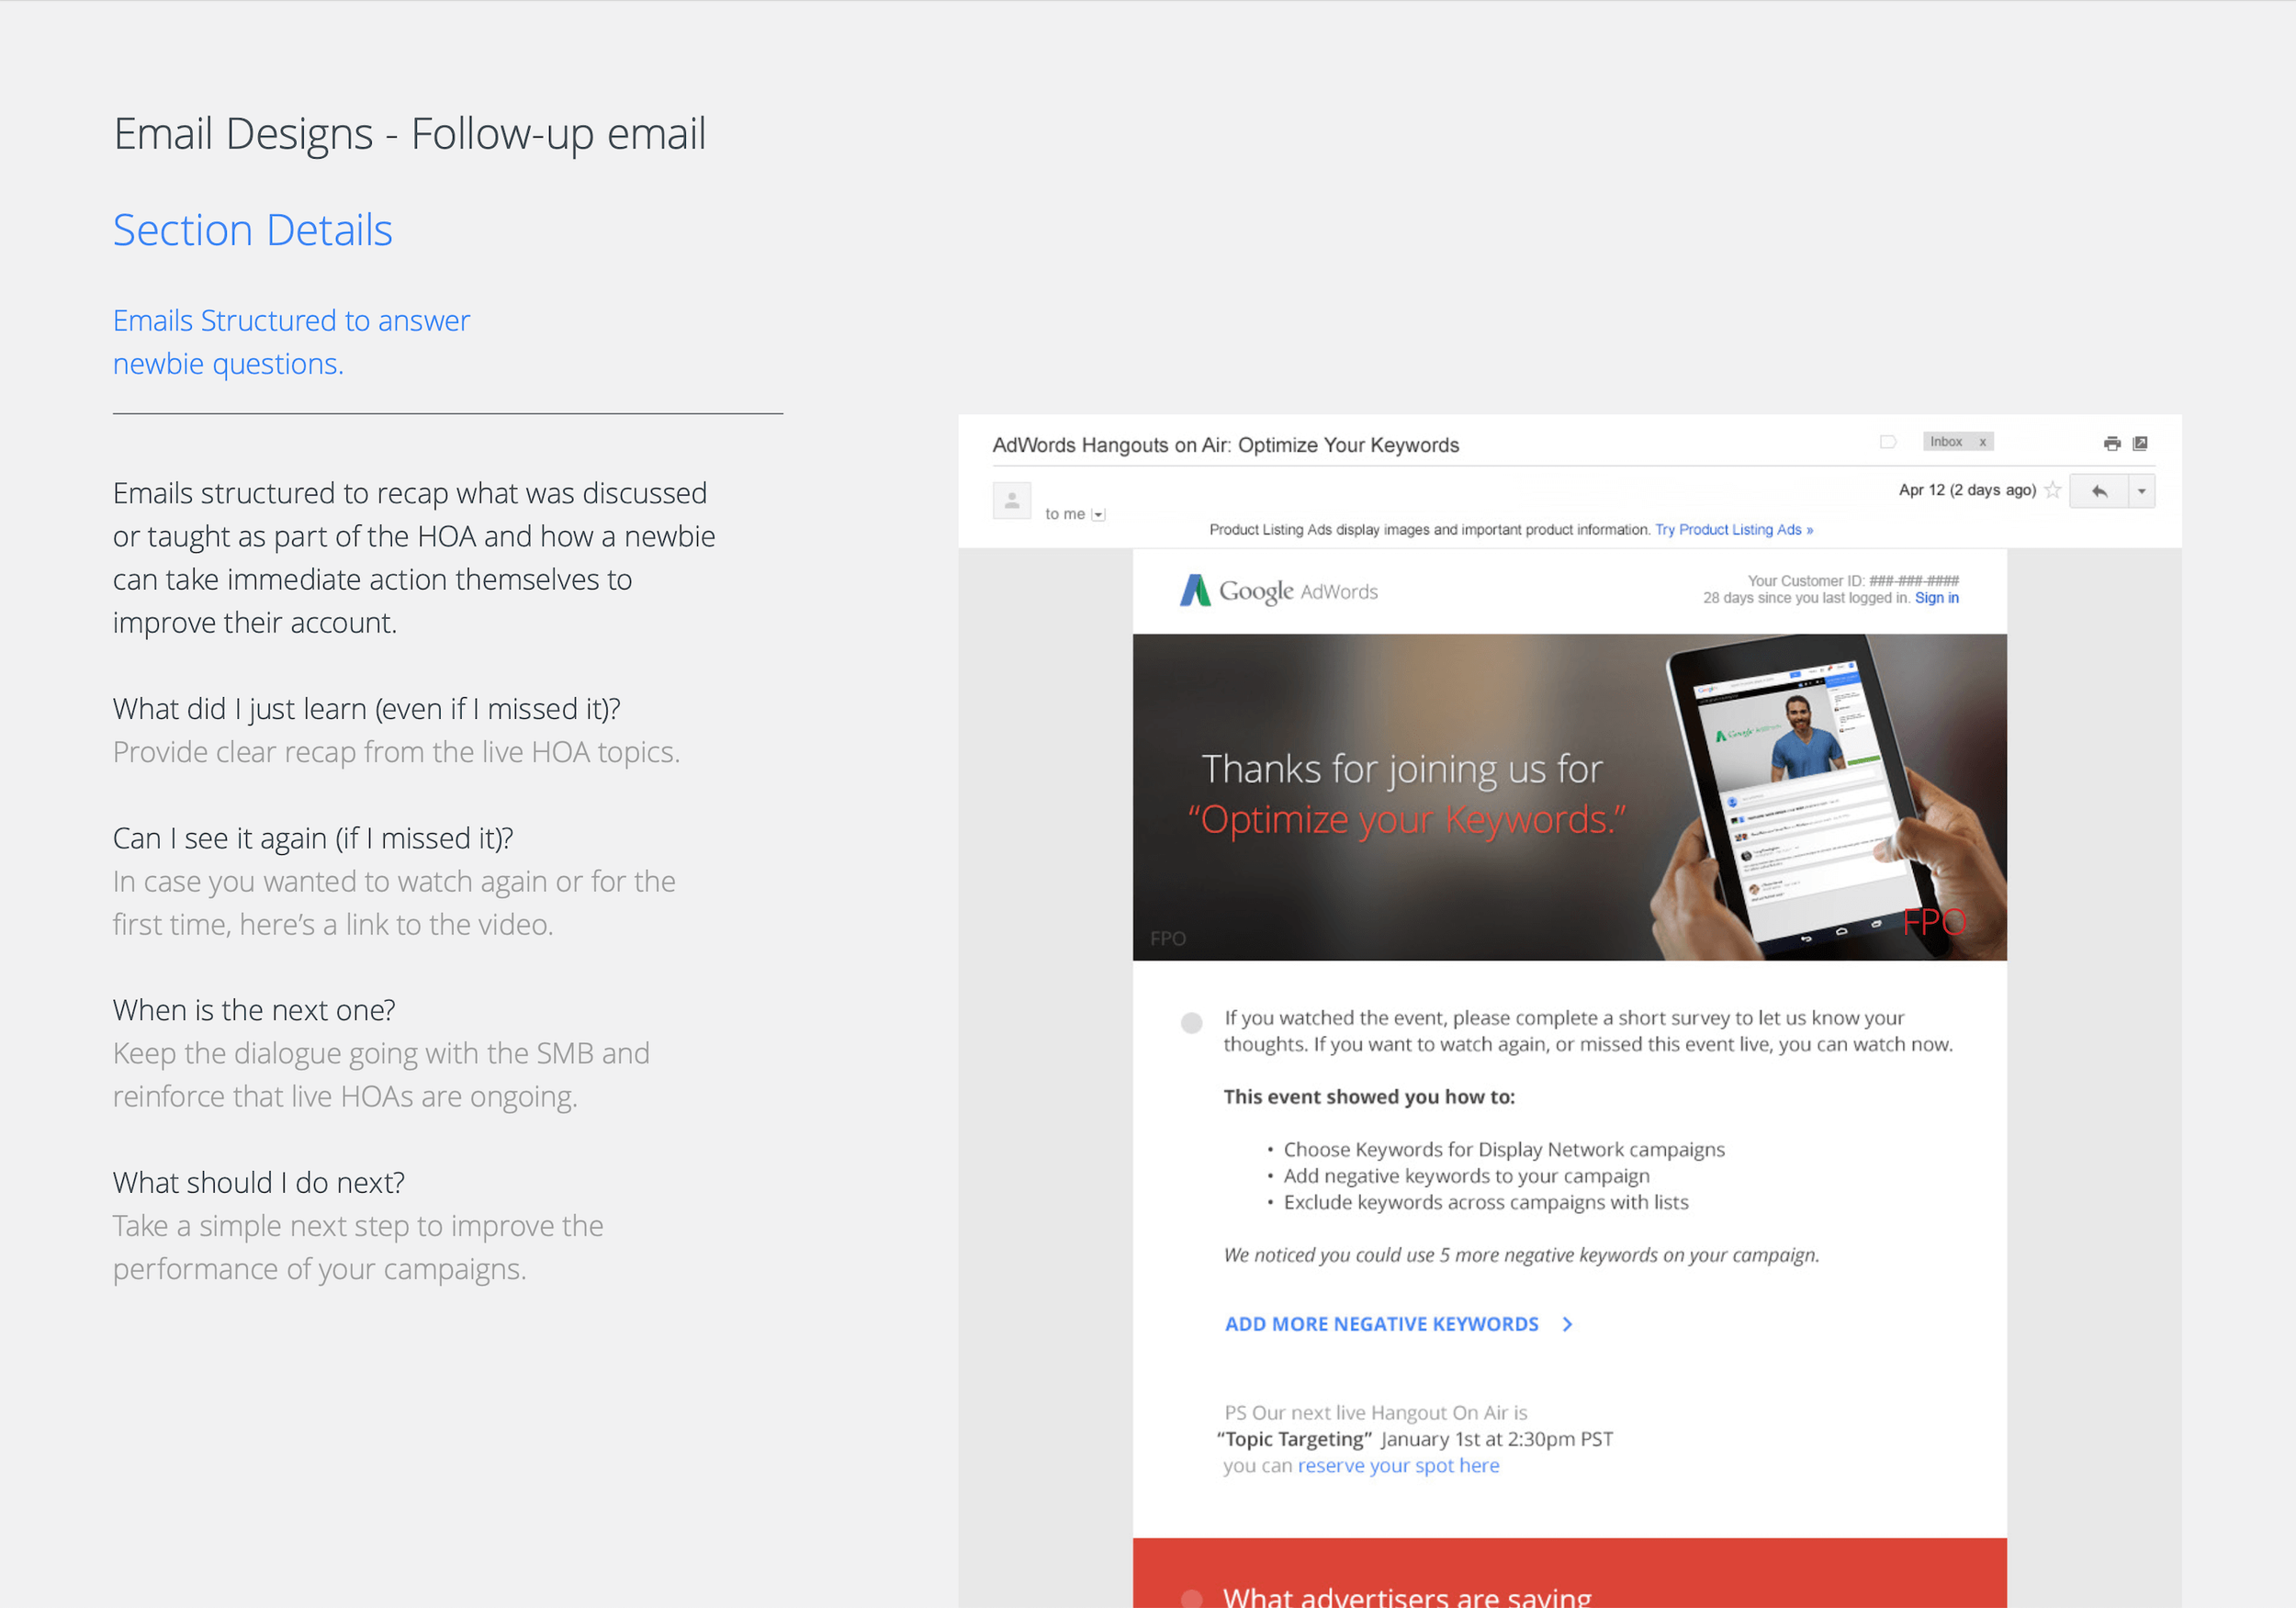Remove the Inbox label with its x
Screen dimensions: 2296x1608
coord(1982,442)
